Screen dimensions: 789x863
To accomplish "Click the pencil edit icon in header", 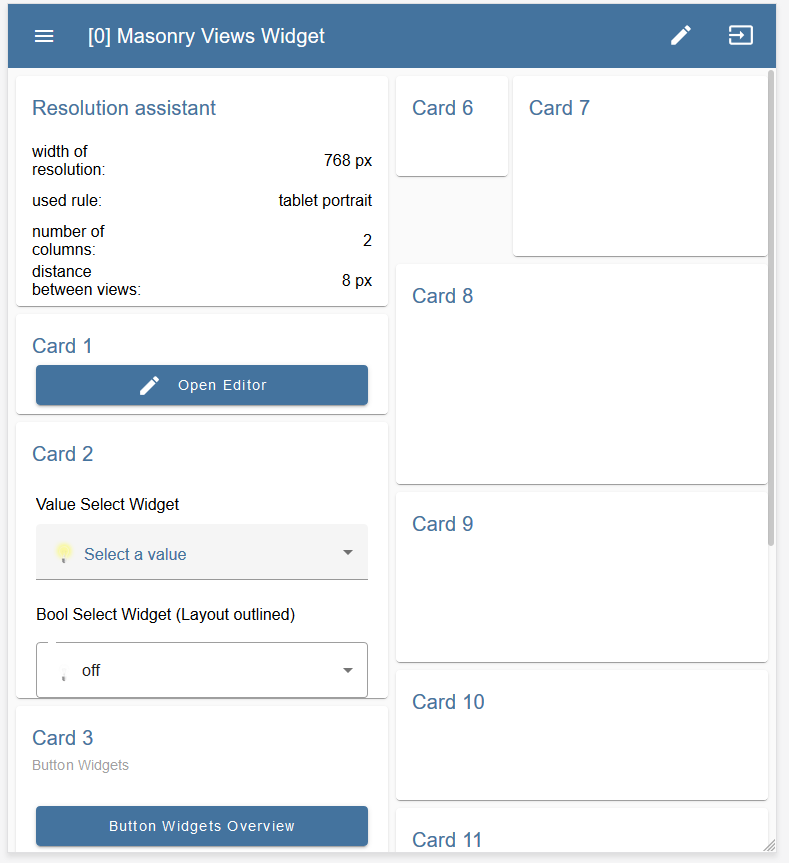I will pyautogui.click(x=681, y=36).
